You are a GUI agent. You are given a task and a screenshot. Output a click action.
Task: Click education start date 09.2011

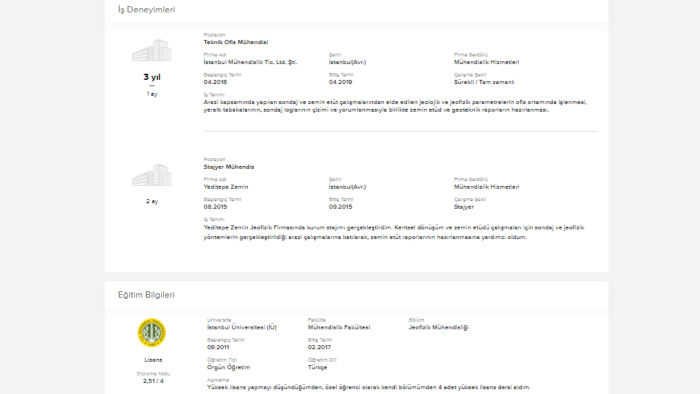coord(218,347)
